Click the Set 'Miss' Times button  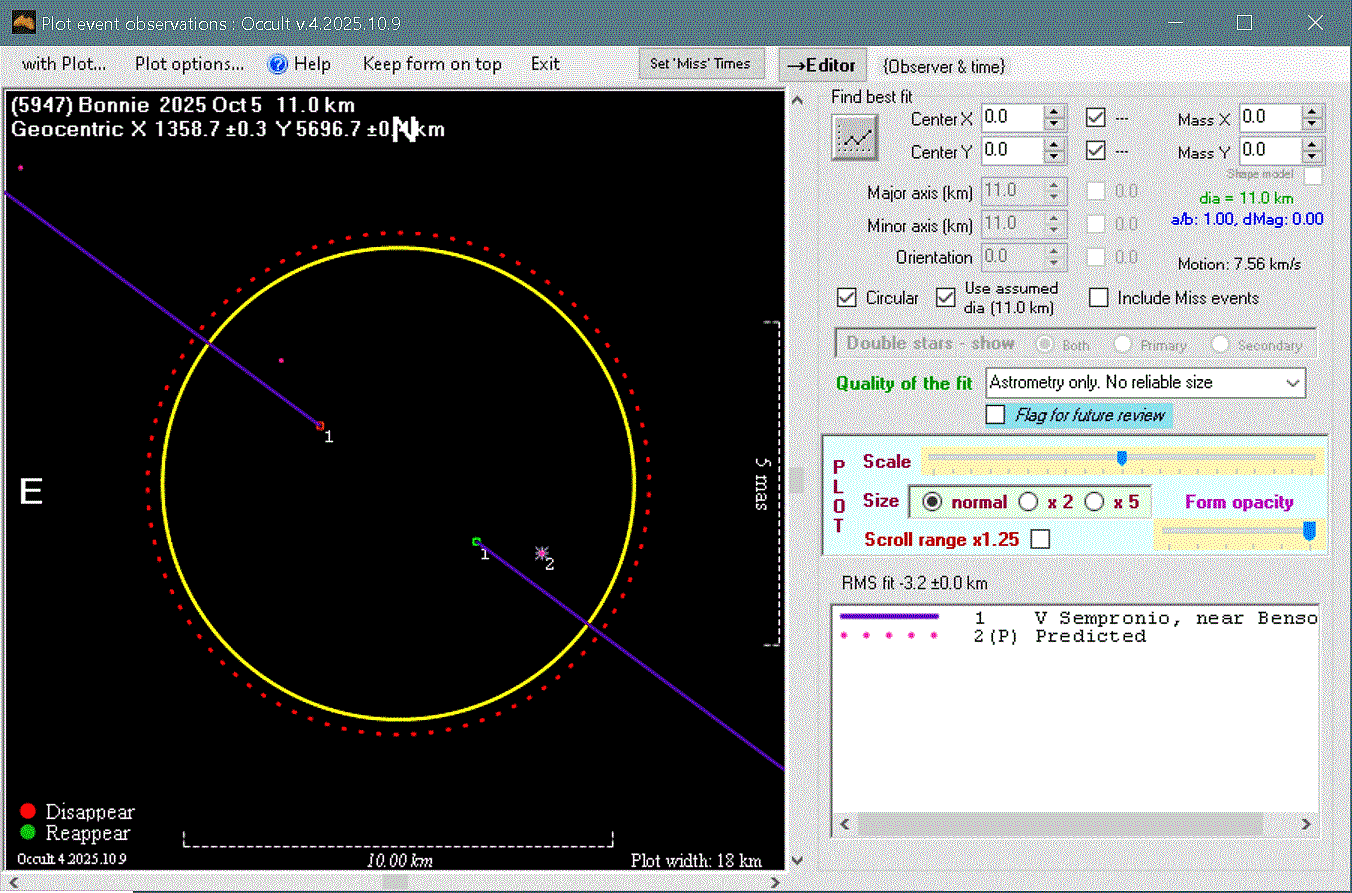pyautogui.click(x=700, y=64)
